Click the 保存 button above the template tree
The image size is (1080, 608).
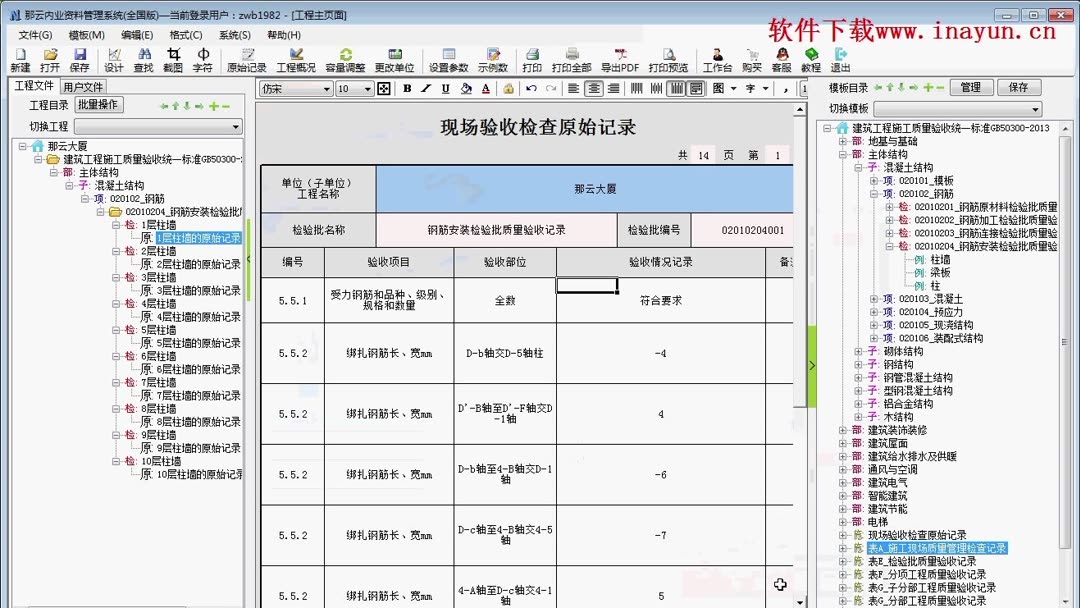pyautogui.click(x=1019, y=87)
